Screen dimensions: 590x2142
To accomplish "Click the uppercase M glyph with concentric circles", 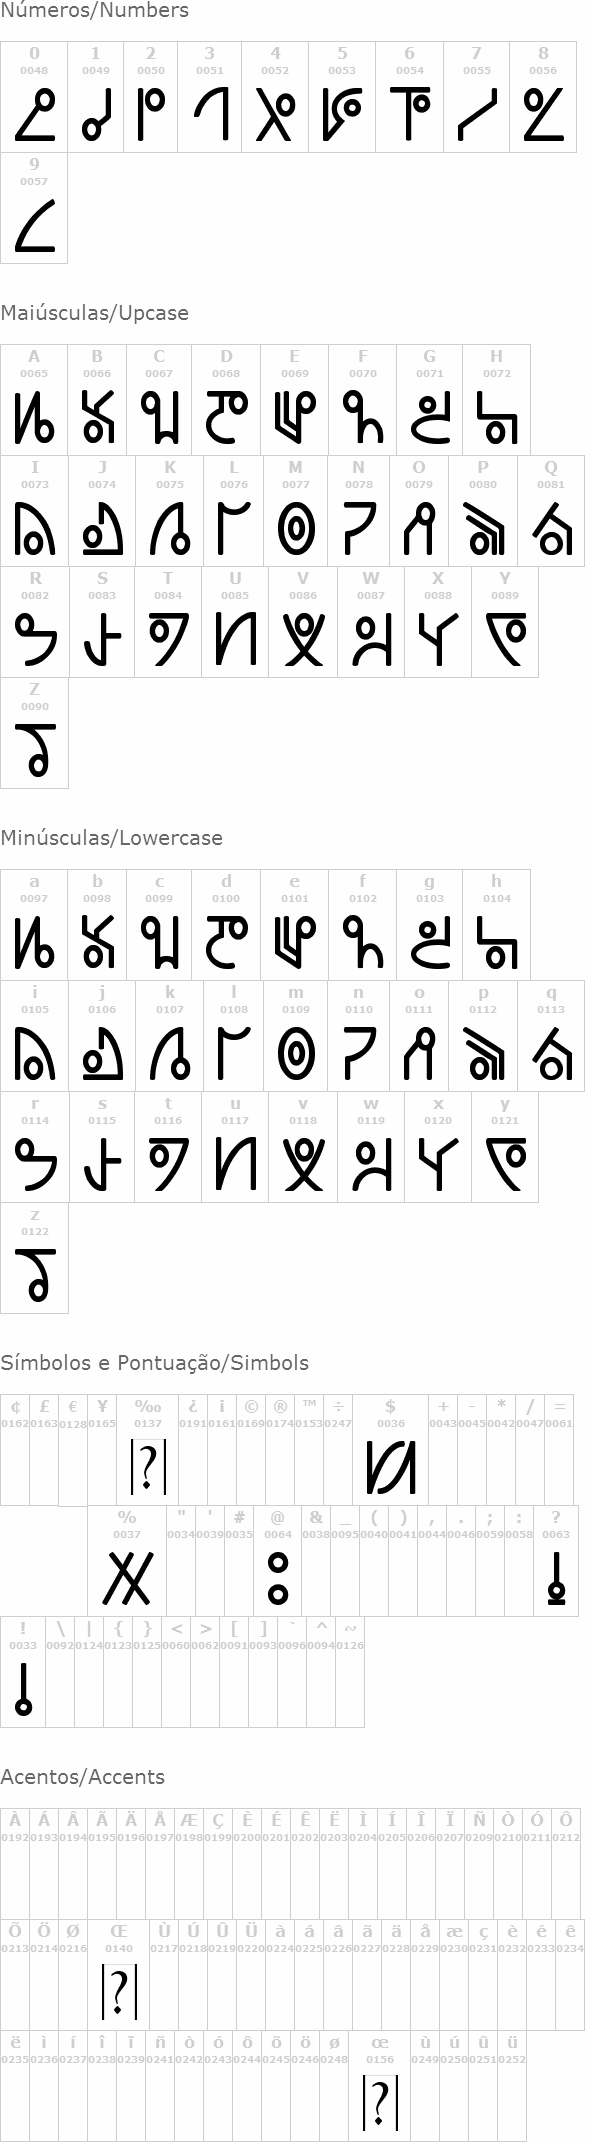I will 295,511.
